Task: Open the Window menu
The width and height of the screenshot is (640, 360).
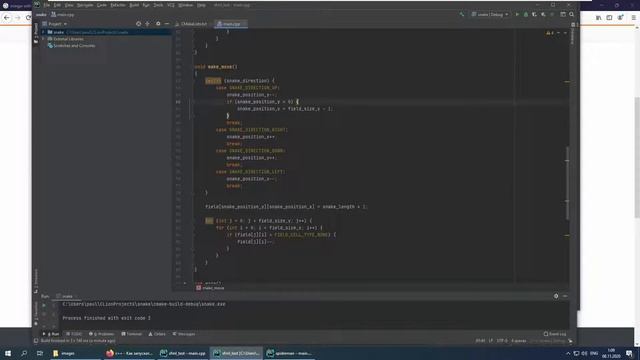Action: tap(185, 5)
